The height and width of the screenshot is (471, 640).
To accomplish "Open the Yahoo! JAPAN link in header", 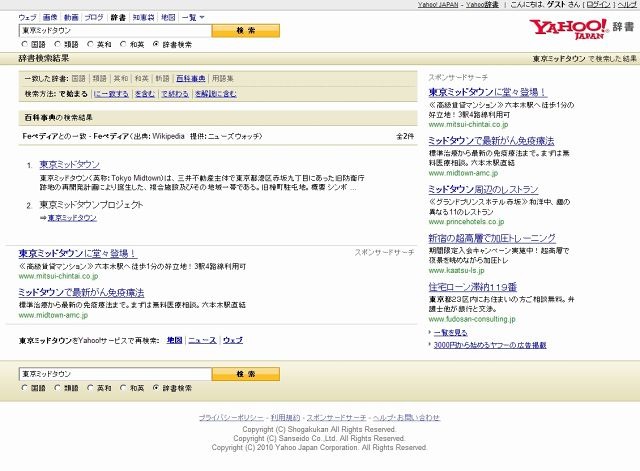I will click(438, 4).
